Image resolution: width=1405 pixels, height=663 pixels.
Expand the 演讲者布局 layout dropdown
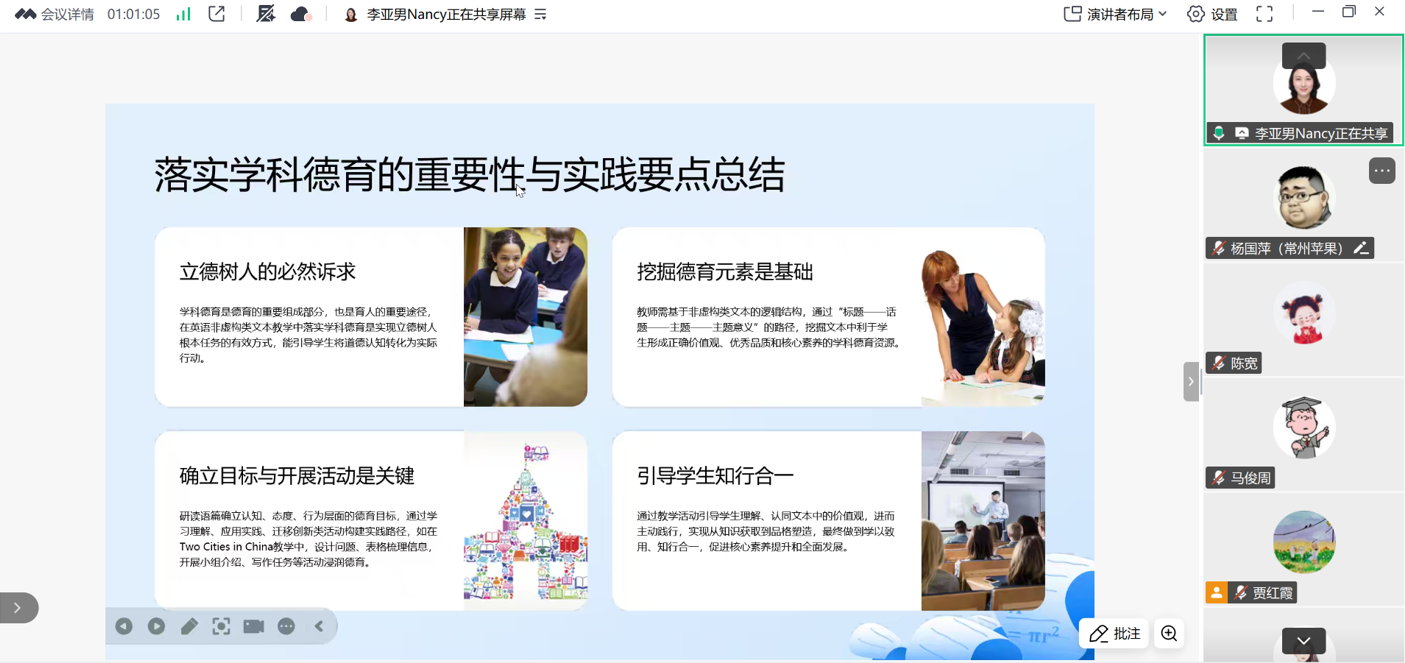[x=1115, y=14]
